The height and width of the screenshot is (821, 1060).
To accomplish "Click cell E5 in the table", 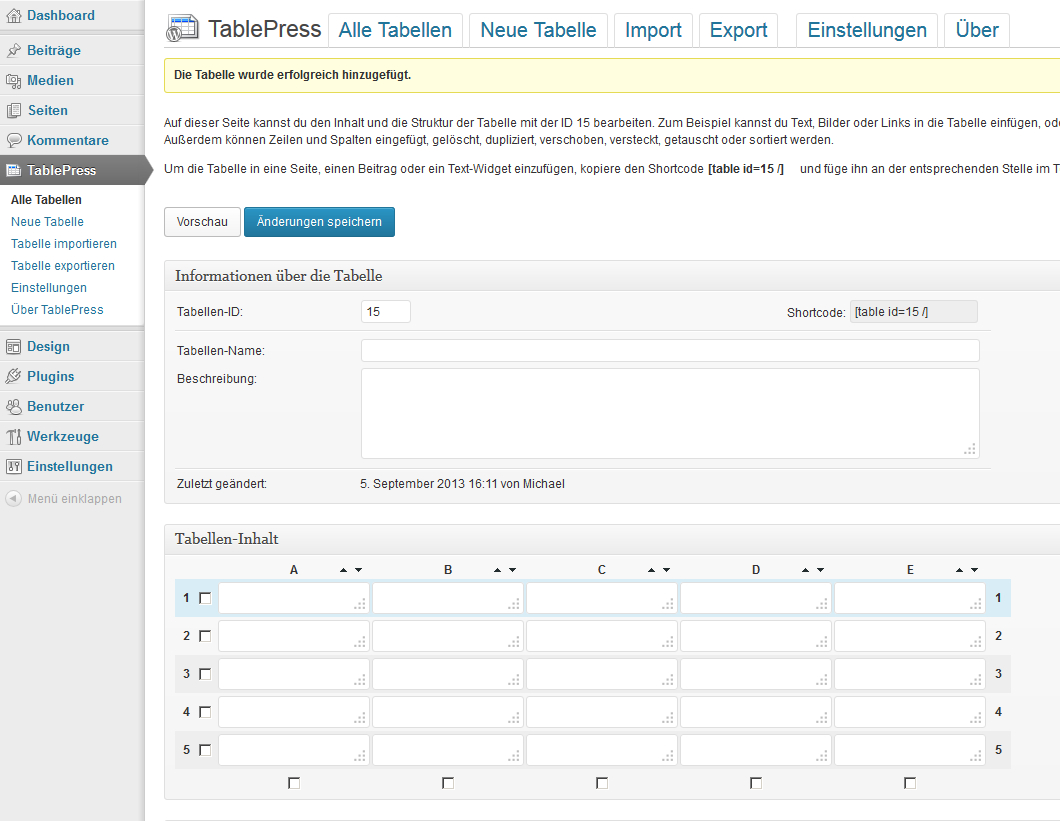I will point(911,750).
